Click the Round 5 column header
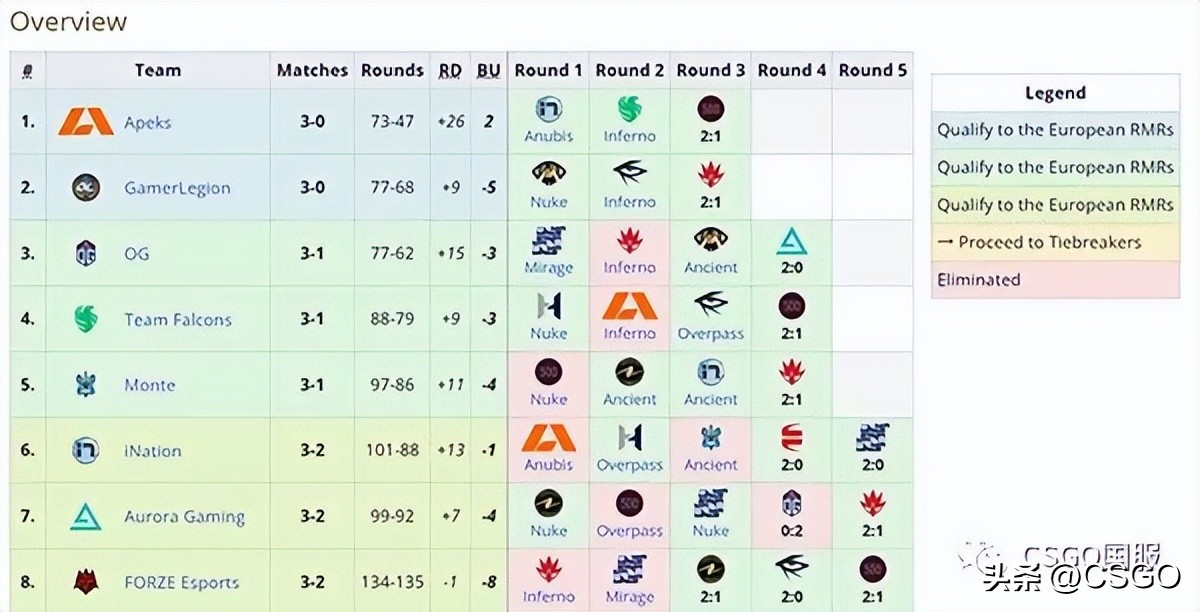Screen dimensions: 1200x612 [872, 70]
